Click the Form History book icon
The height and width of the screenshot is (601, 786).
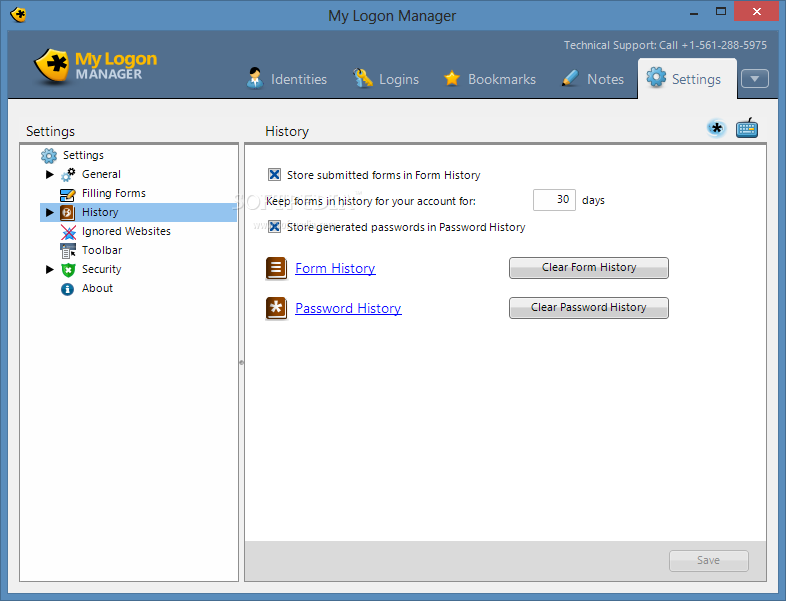tap(276, 268)
